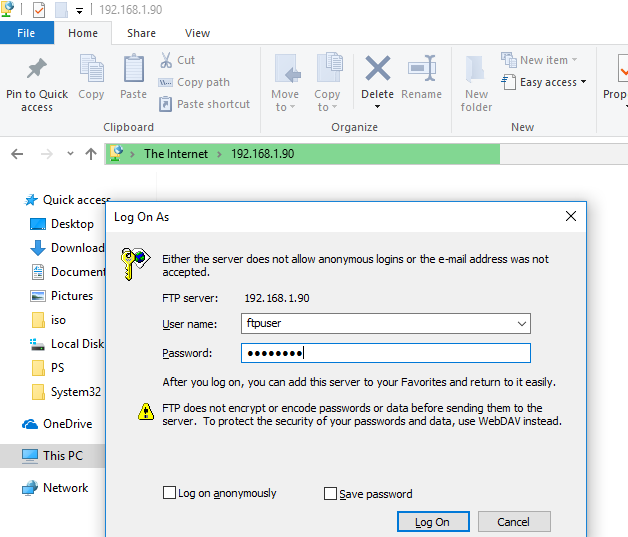Click the Paste clipboard icon

click(x=133, y=68)
